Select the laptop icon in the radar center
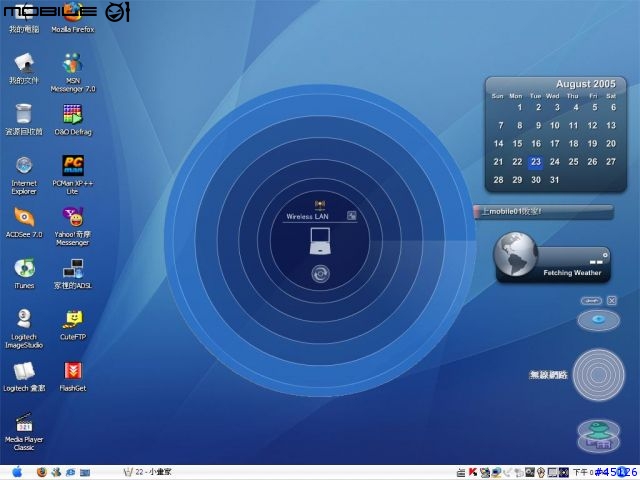This screenshot has height=480, width=640. [320, 241]
